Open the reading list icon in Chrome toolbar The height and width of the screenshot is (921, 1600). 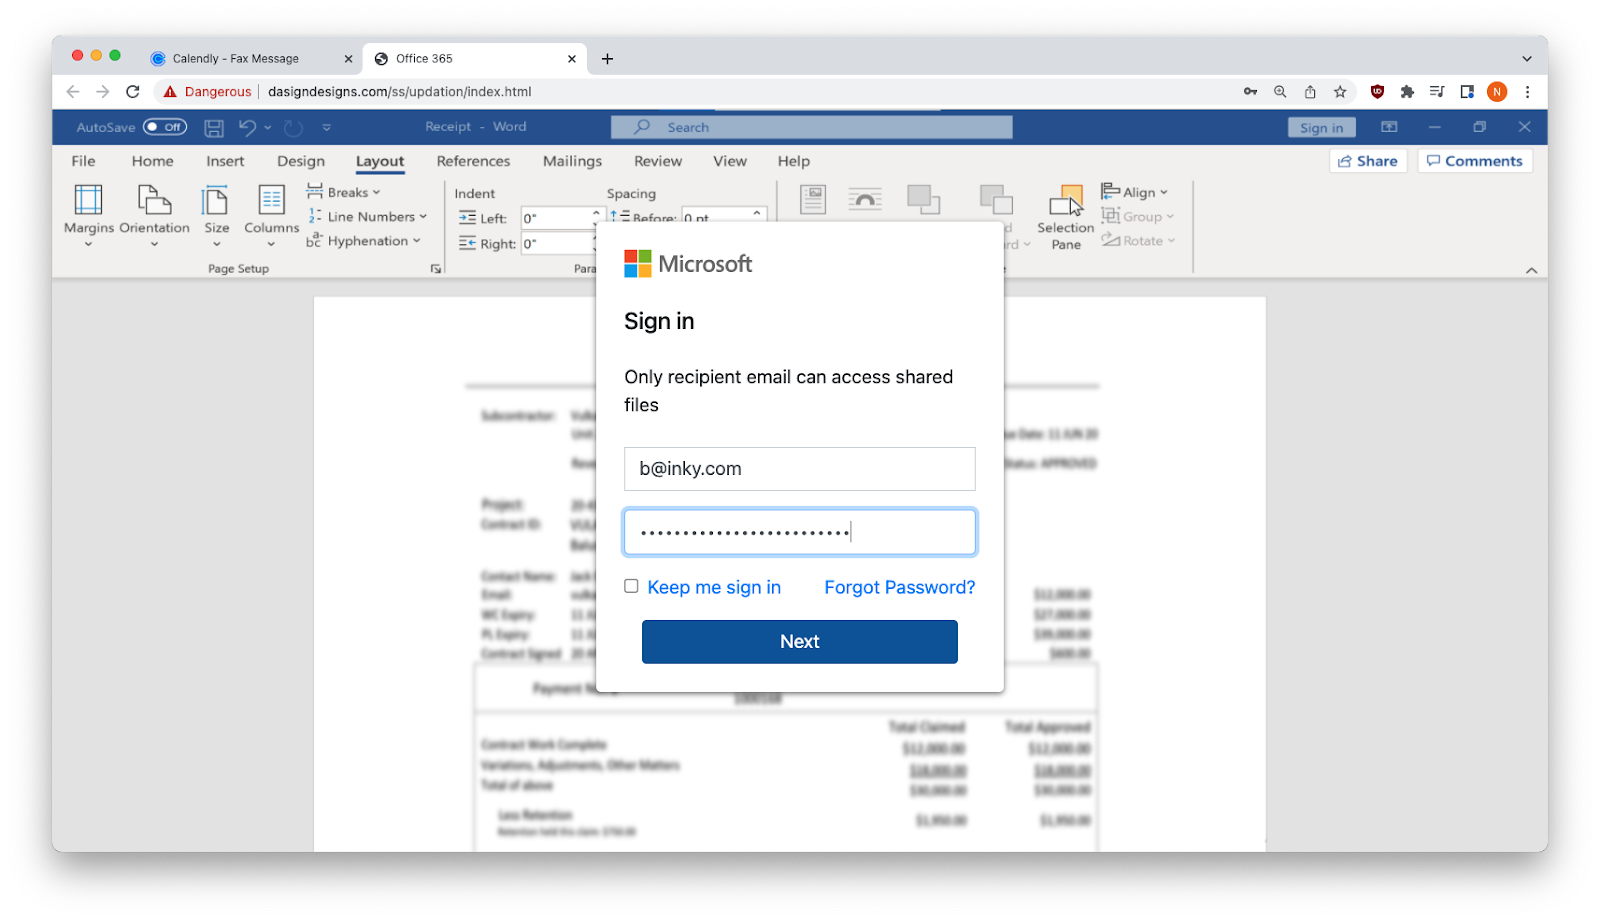[1437, 91]
